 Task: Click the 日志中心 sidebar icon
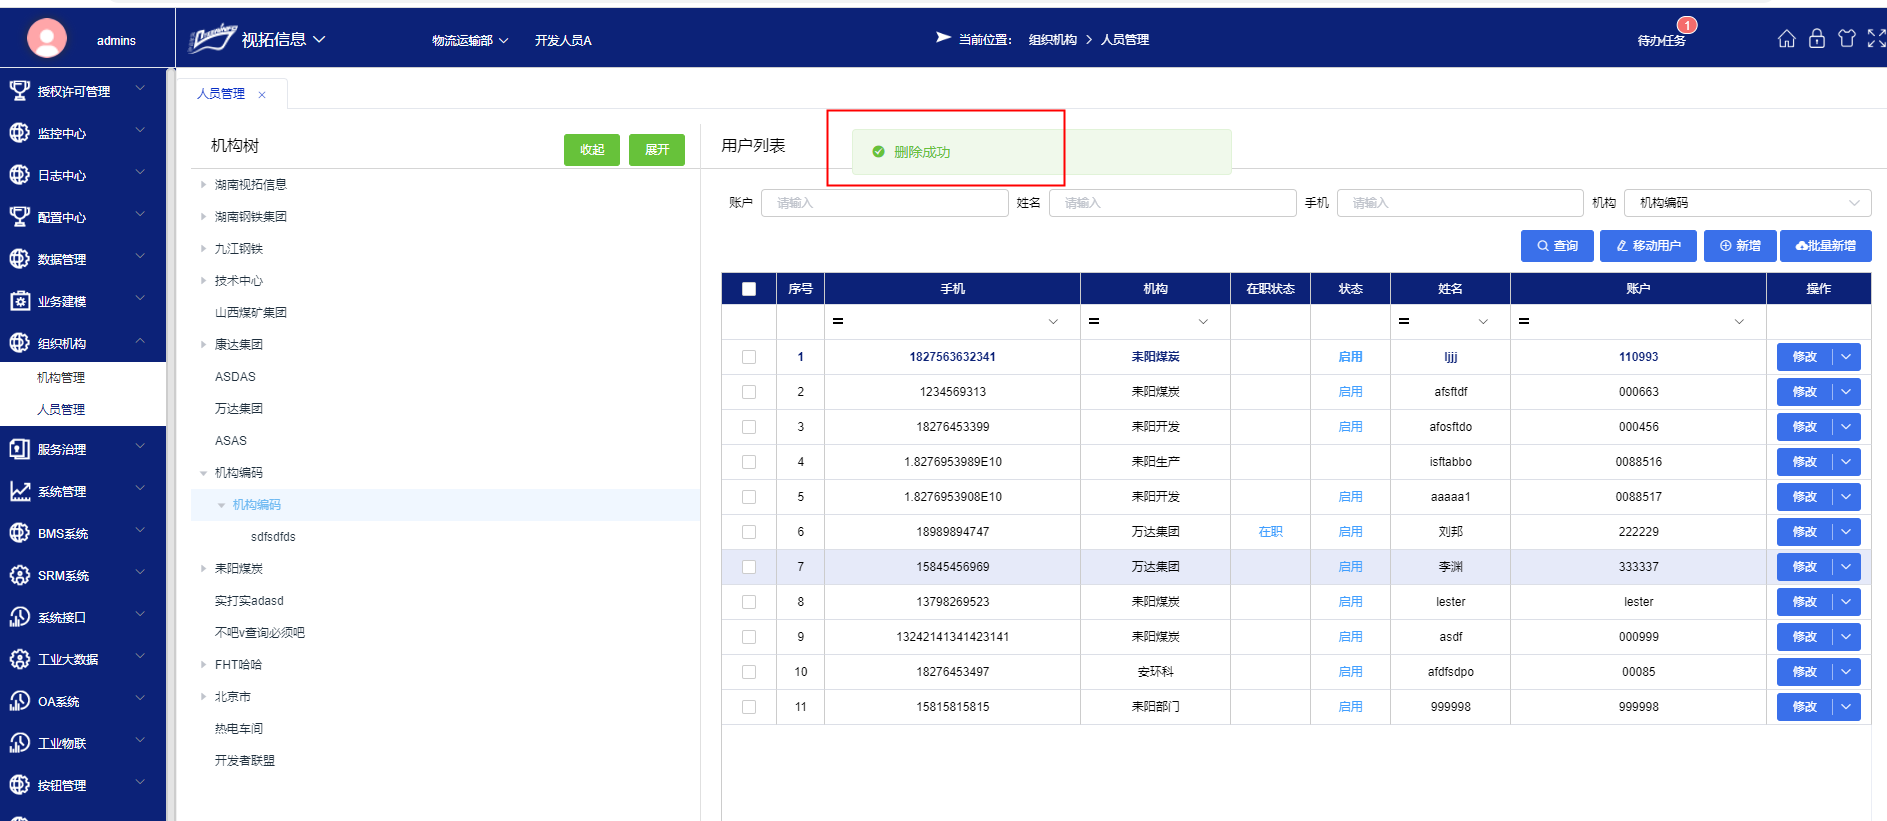(19, 175)
